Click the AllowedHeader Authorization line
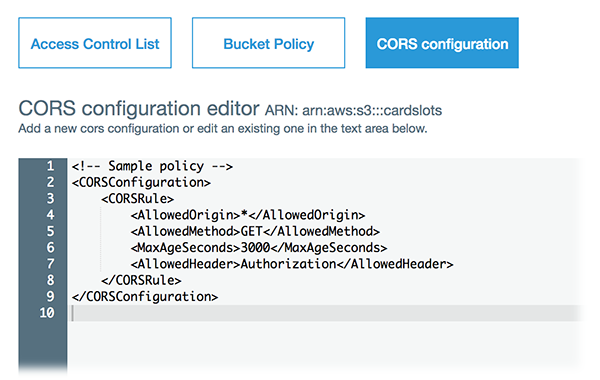The image size is (600, 380). point(292,264)
